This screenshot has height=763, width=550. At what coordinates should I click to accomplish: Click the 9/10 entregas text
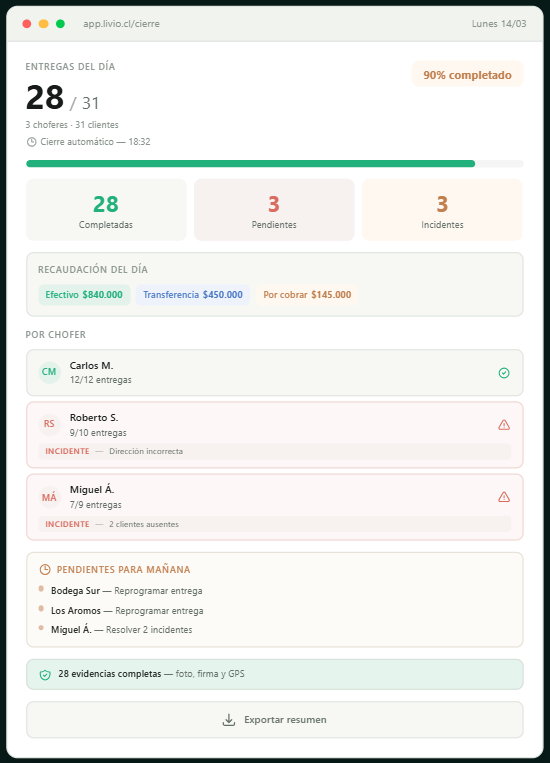point(98,433)
